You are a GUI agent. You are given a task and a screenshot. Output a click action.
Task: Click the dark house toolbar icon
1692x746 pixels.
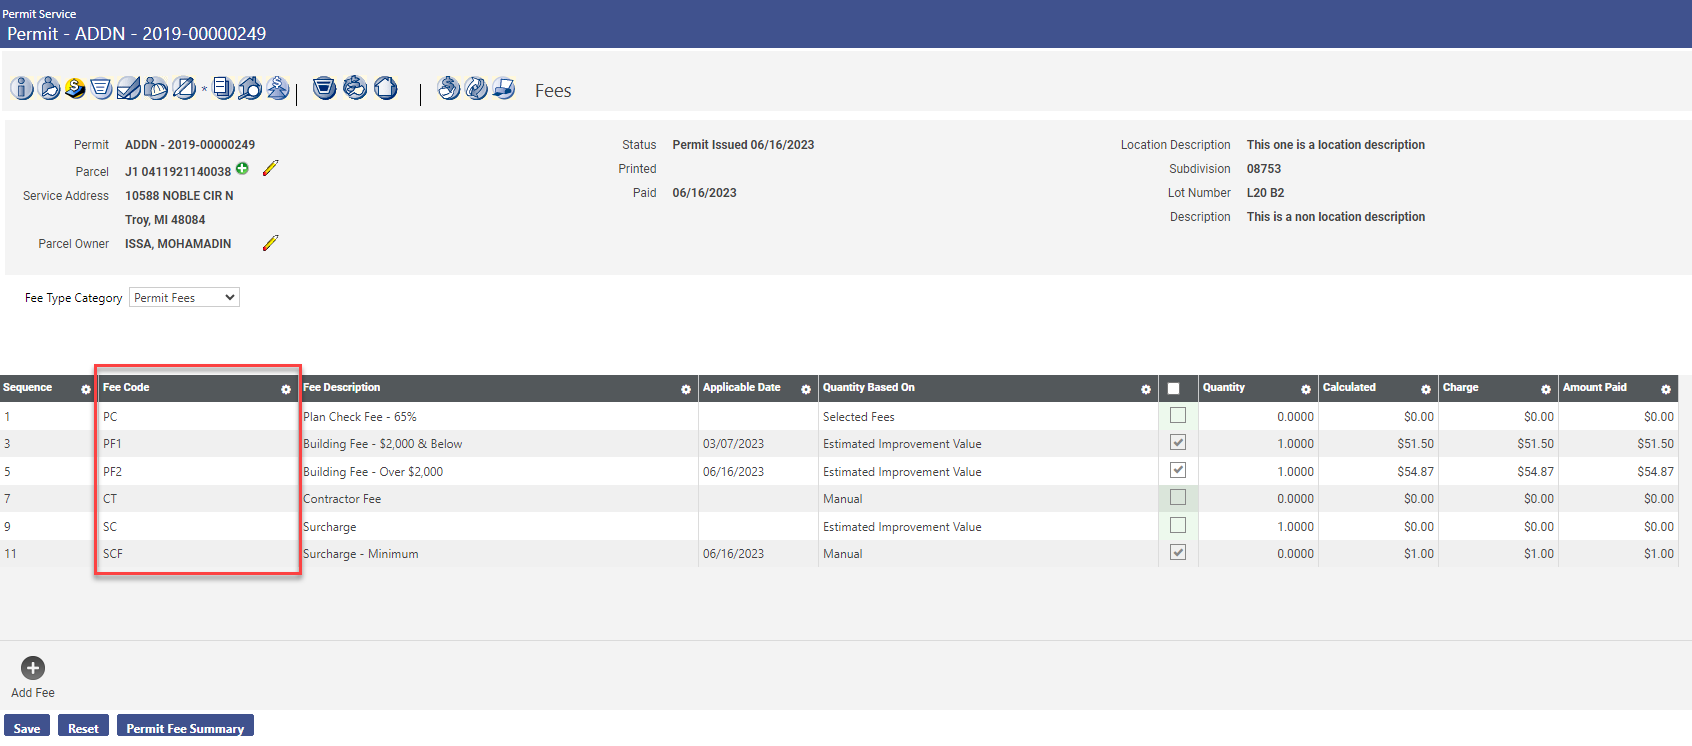click(x=385, y=88)
